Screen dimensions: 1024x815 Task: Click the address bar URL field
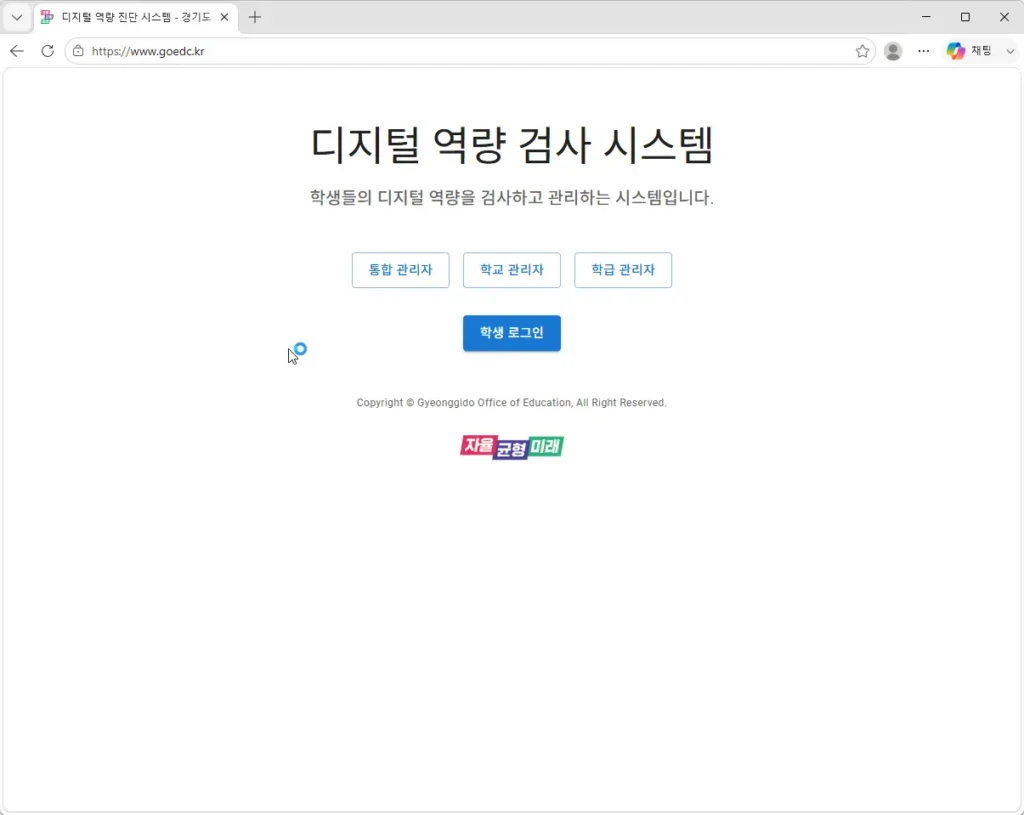[470, 51]
